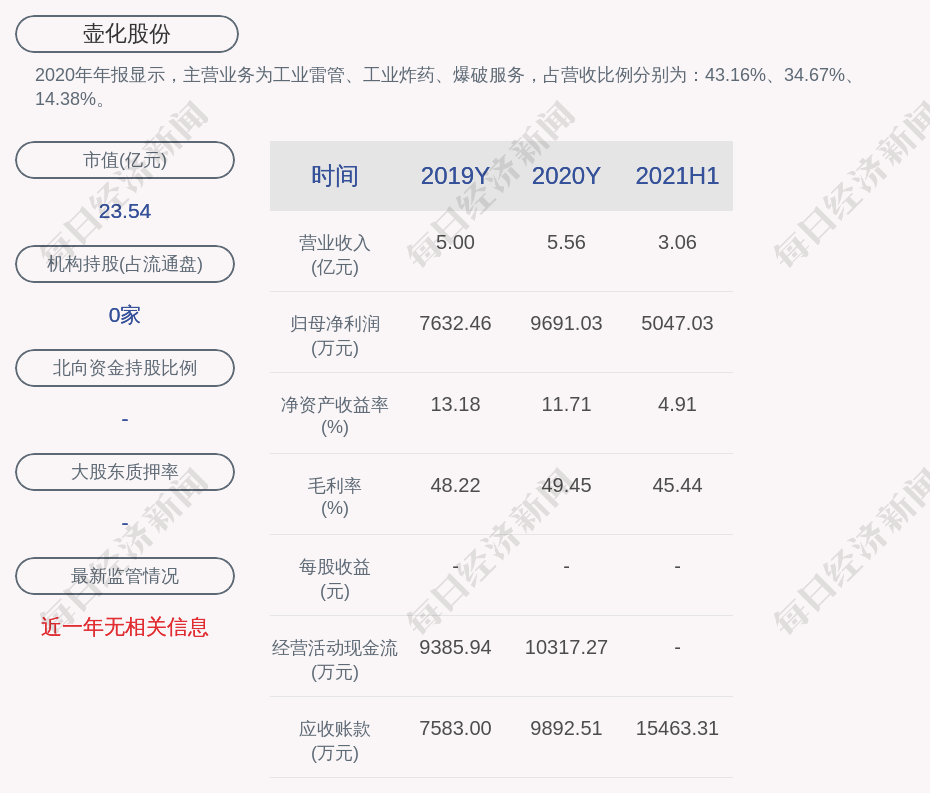Click the 经营活动现金流(万元) row label
The width and height of the screenshot is (930, 793).
click(x=335, y=660)
